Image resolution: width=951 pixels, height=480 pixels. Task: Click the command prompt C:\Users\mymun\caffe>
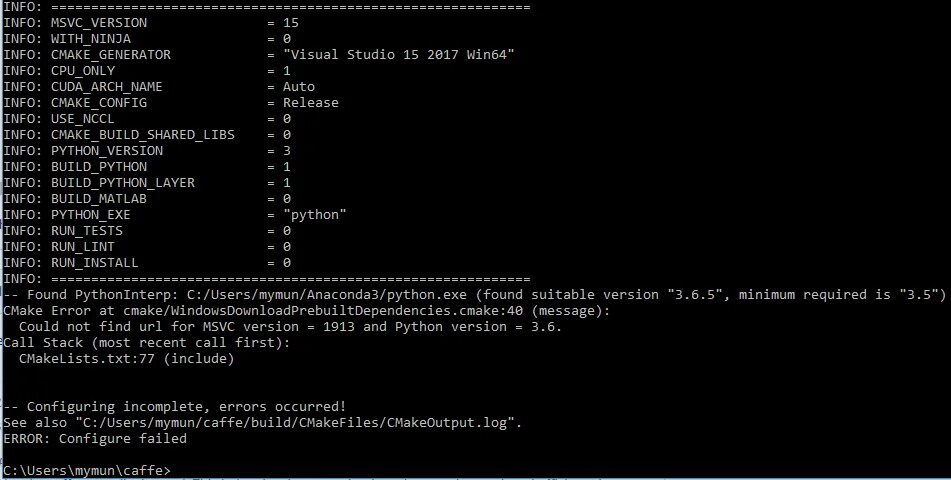tap(87, 470)
